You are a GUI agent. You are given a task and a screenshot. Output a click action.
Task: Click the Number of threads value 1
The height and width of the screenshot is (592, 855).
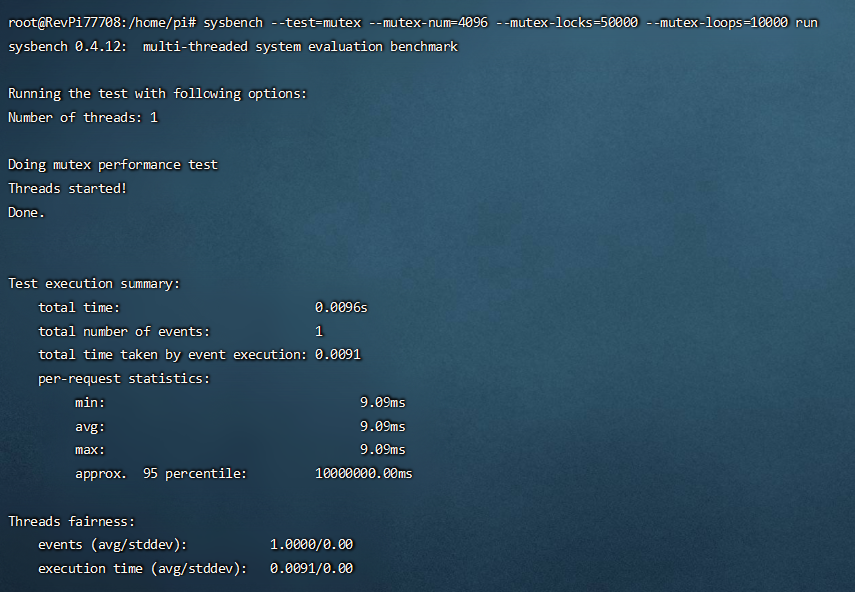tap(154, 117)
